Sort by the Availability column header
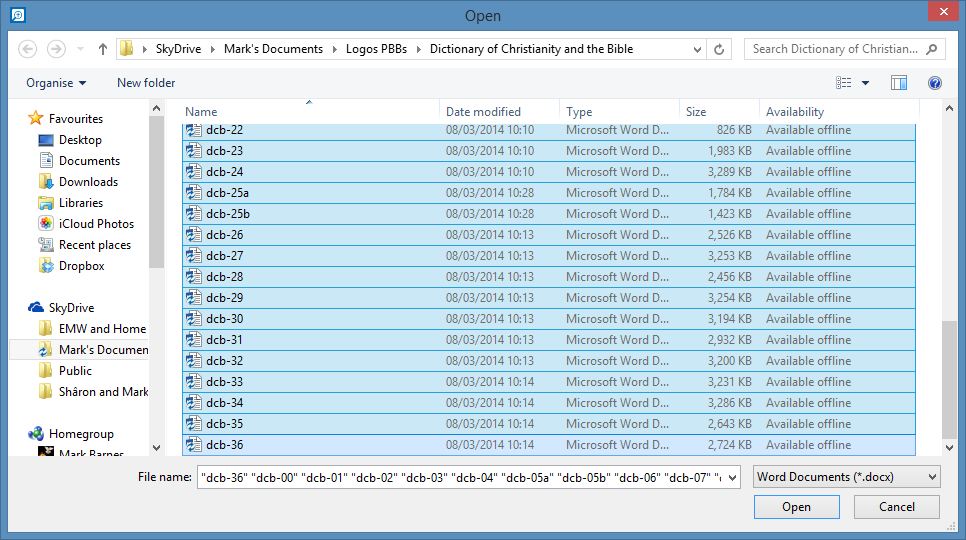Image resolution: width=966 pixels, height=540 pixels. pyautogui.click(x=839, y=111)
